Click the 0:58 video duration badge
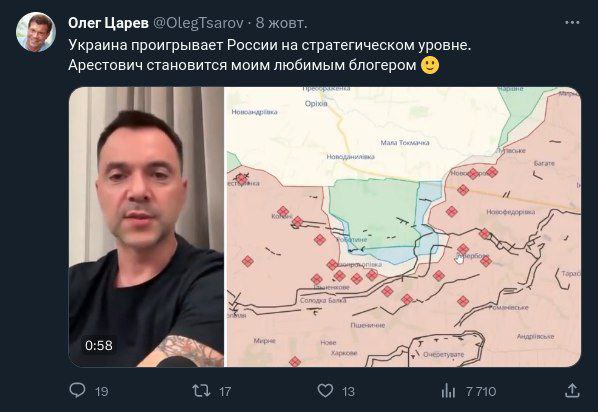This screenshot has height=412, width=598. (99, 346)
